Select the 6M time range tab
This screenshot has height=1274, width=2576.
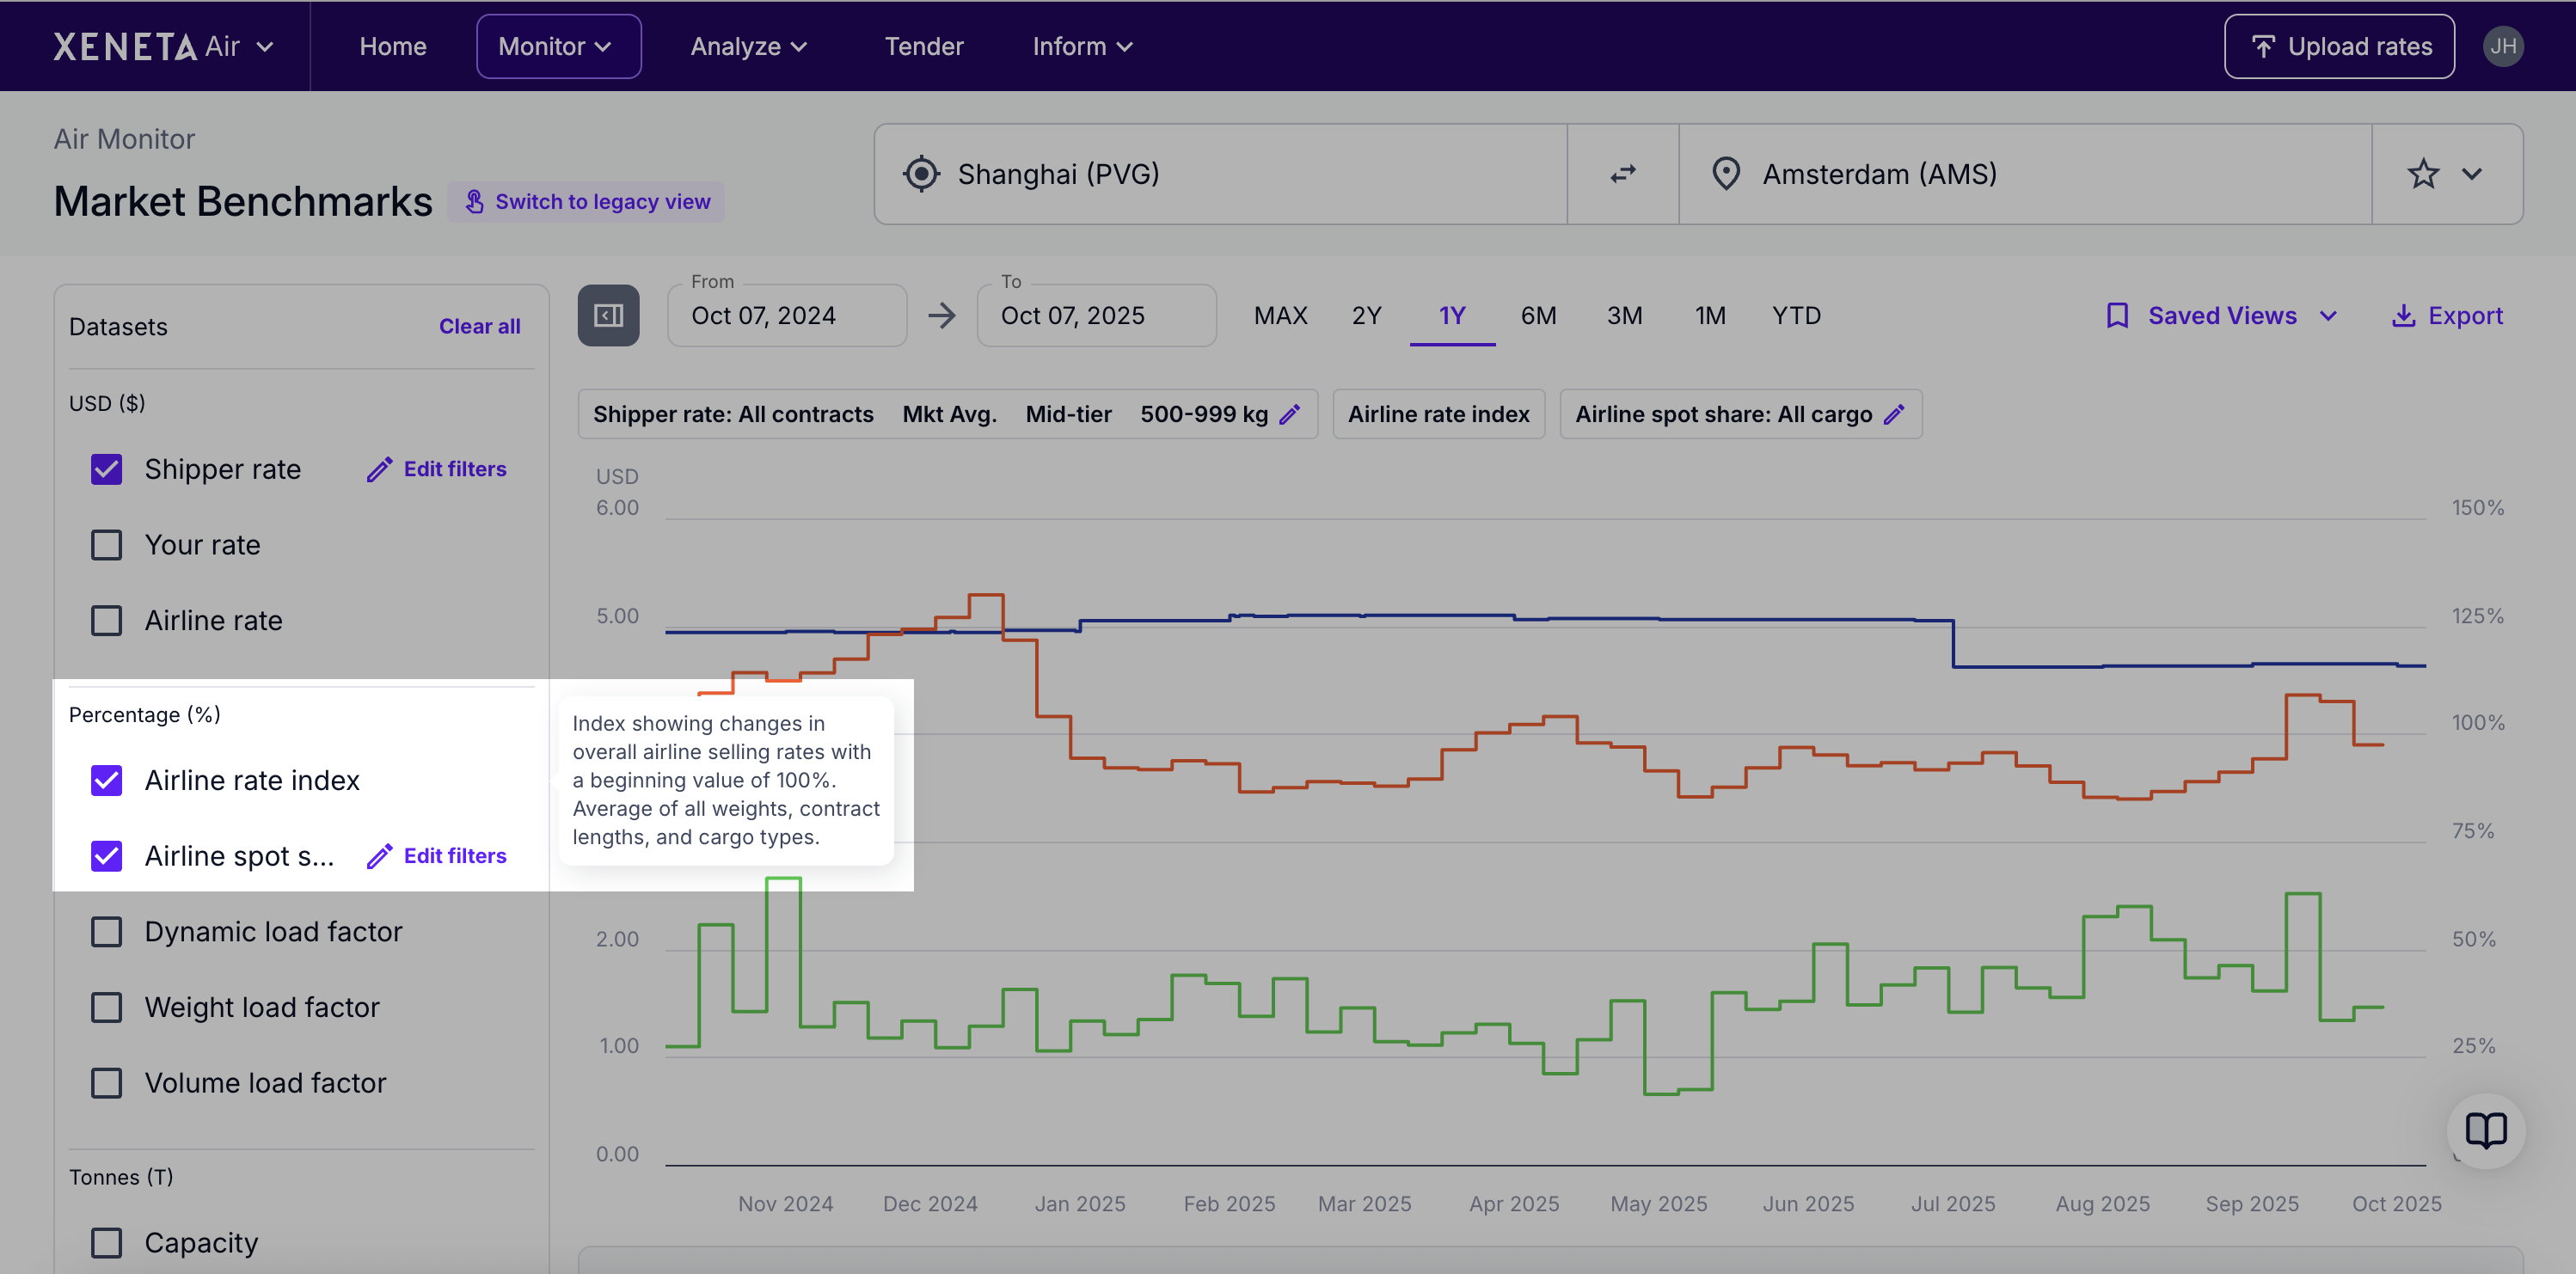coord(1537,316)
